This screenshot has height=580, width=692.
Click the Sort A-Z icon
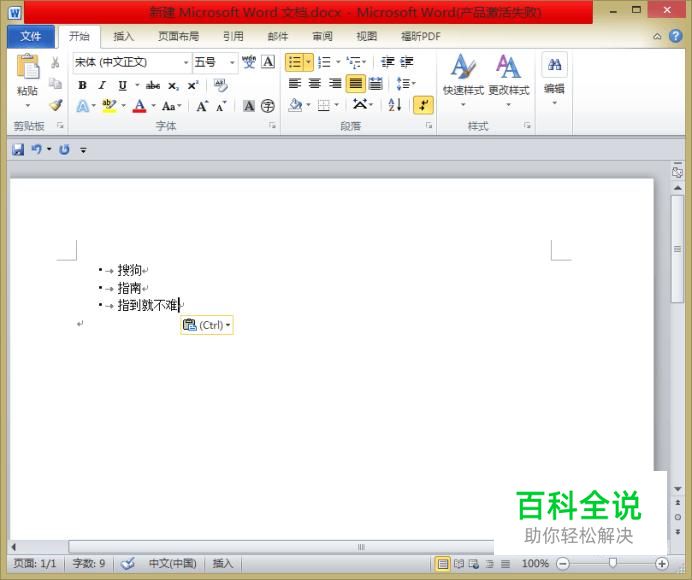(x=395, y=105)
